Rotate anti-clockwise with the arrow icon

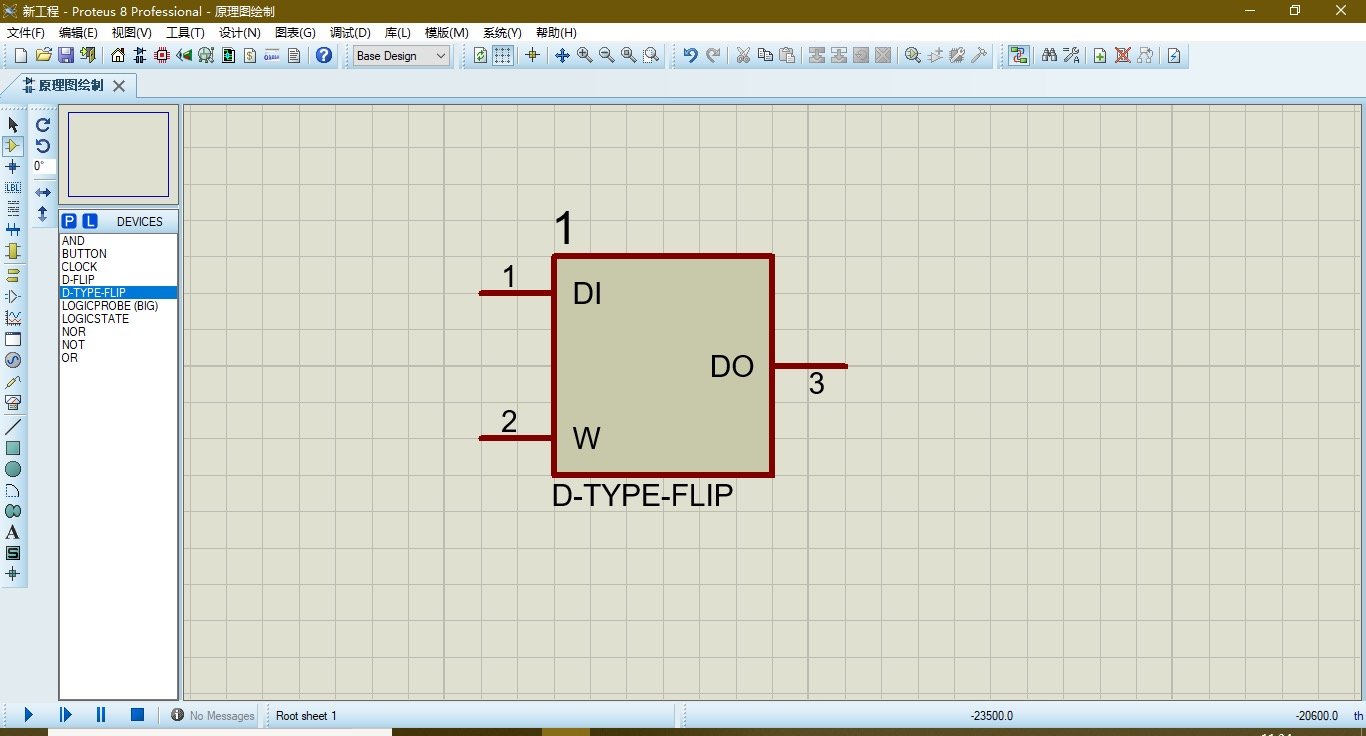[x=43, y=146]
